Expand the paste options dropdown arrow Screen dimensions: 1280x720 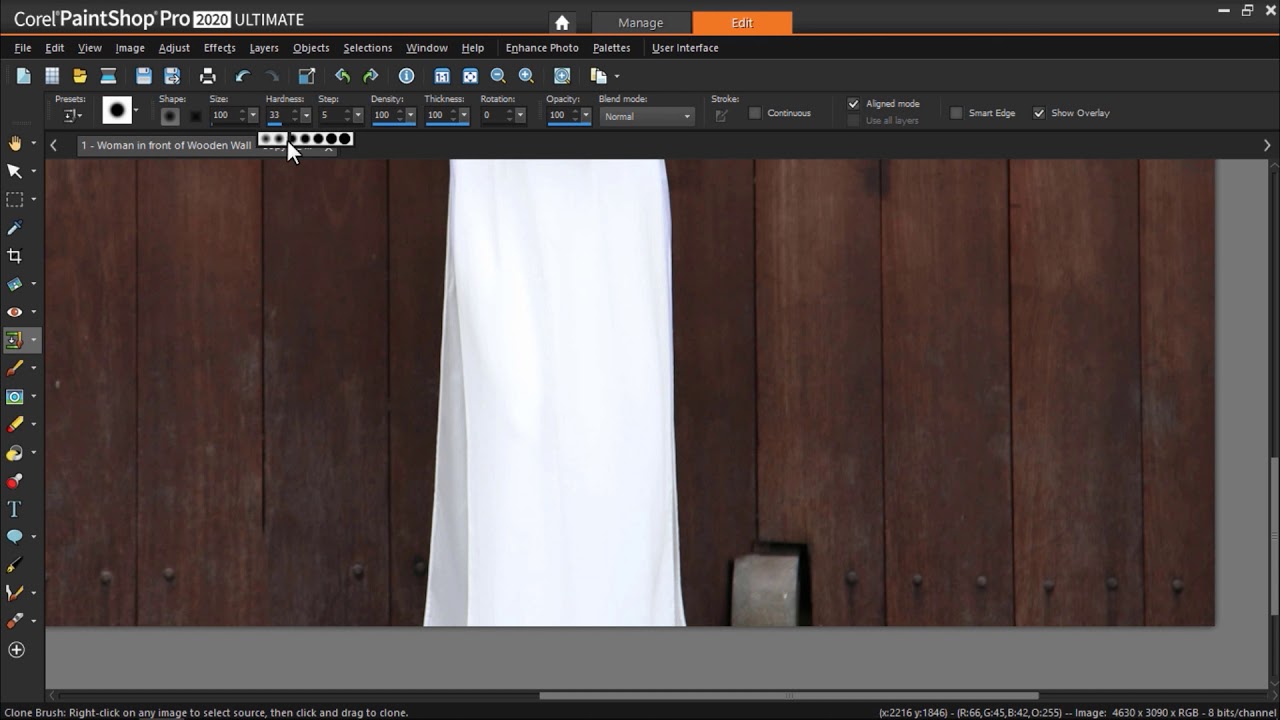[x=617, y=76]
